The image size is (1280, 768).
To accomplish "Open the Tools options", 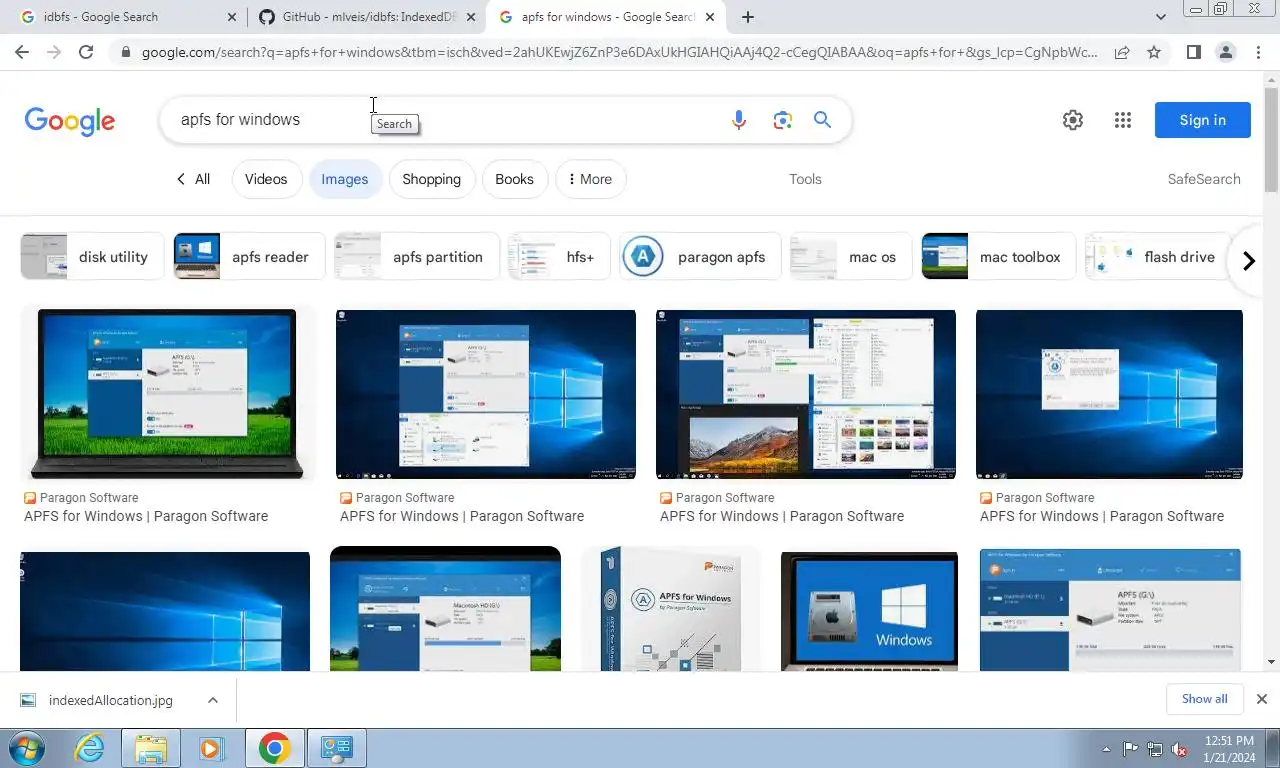I will [805, 179].
